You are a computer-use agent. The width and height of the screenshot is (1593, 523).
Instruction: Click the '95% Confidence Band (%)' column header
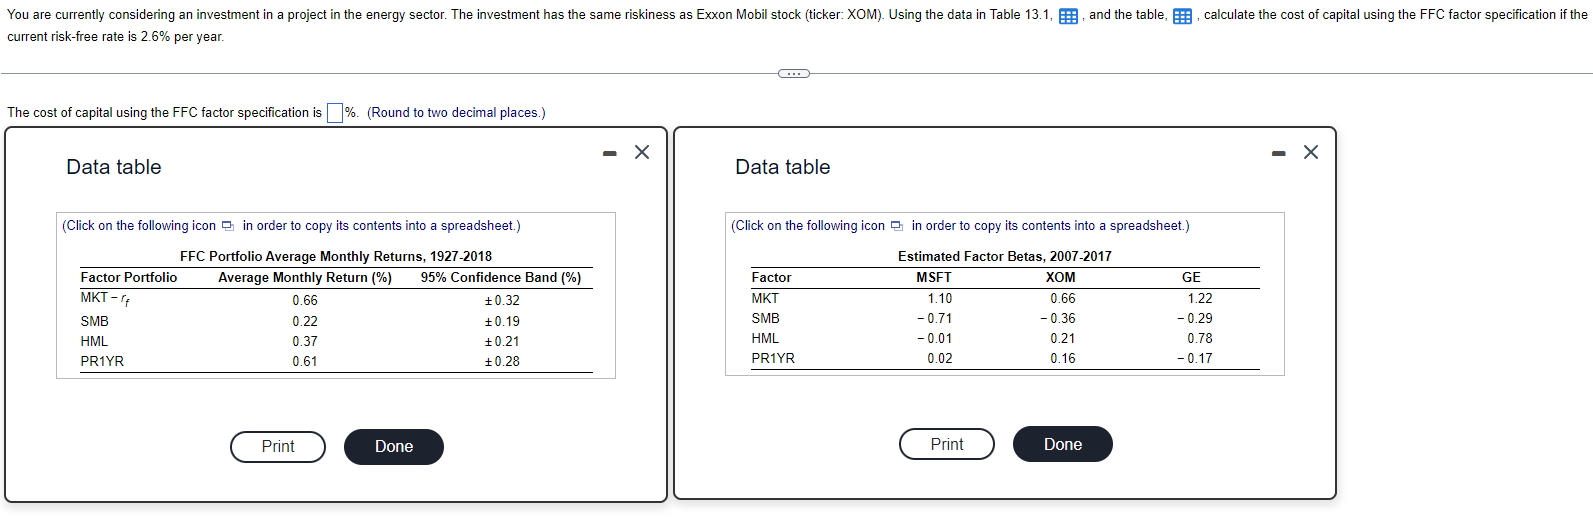[501, 277]
